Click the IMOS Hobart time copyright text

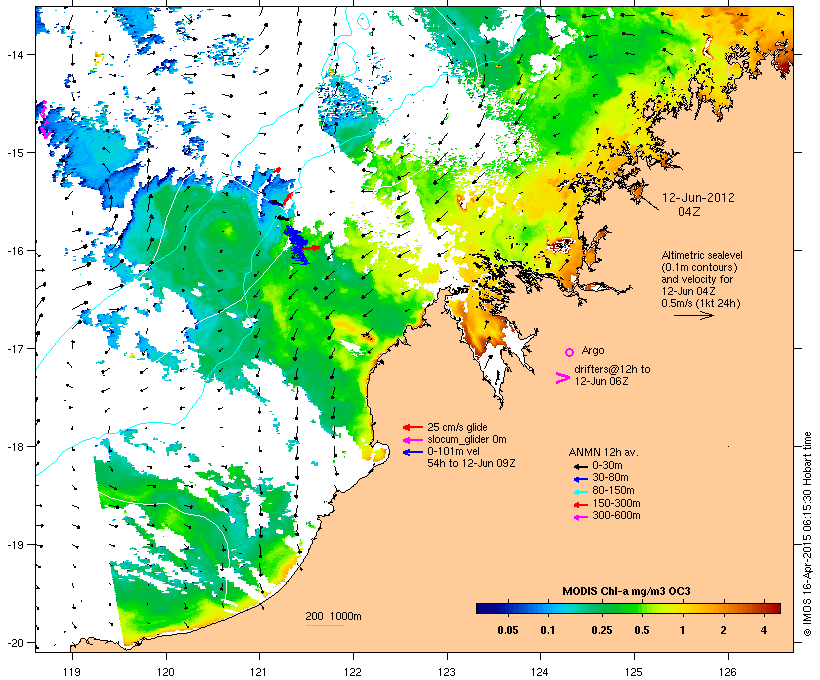tap(807, 535)
